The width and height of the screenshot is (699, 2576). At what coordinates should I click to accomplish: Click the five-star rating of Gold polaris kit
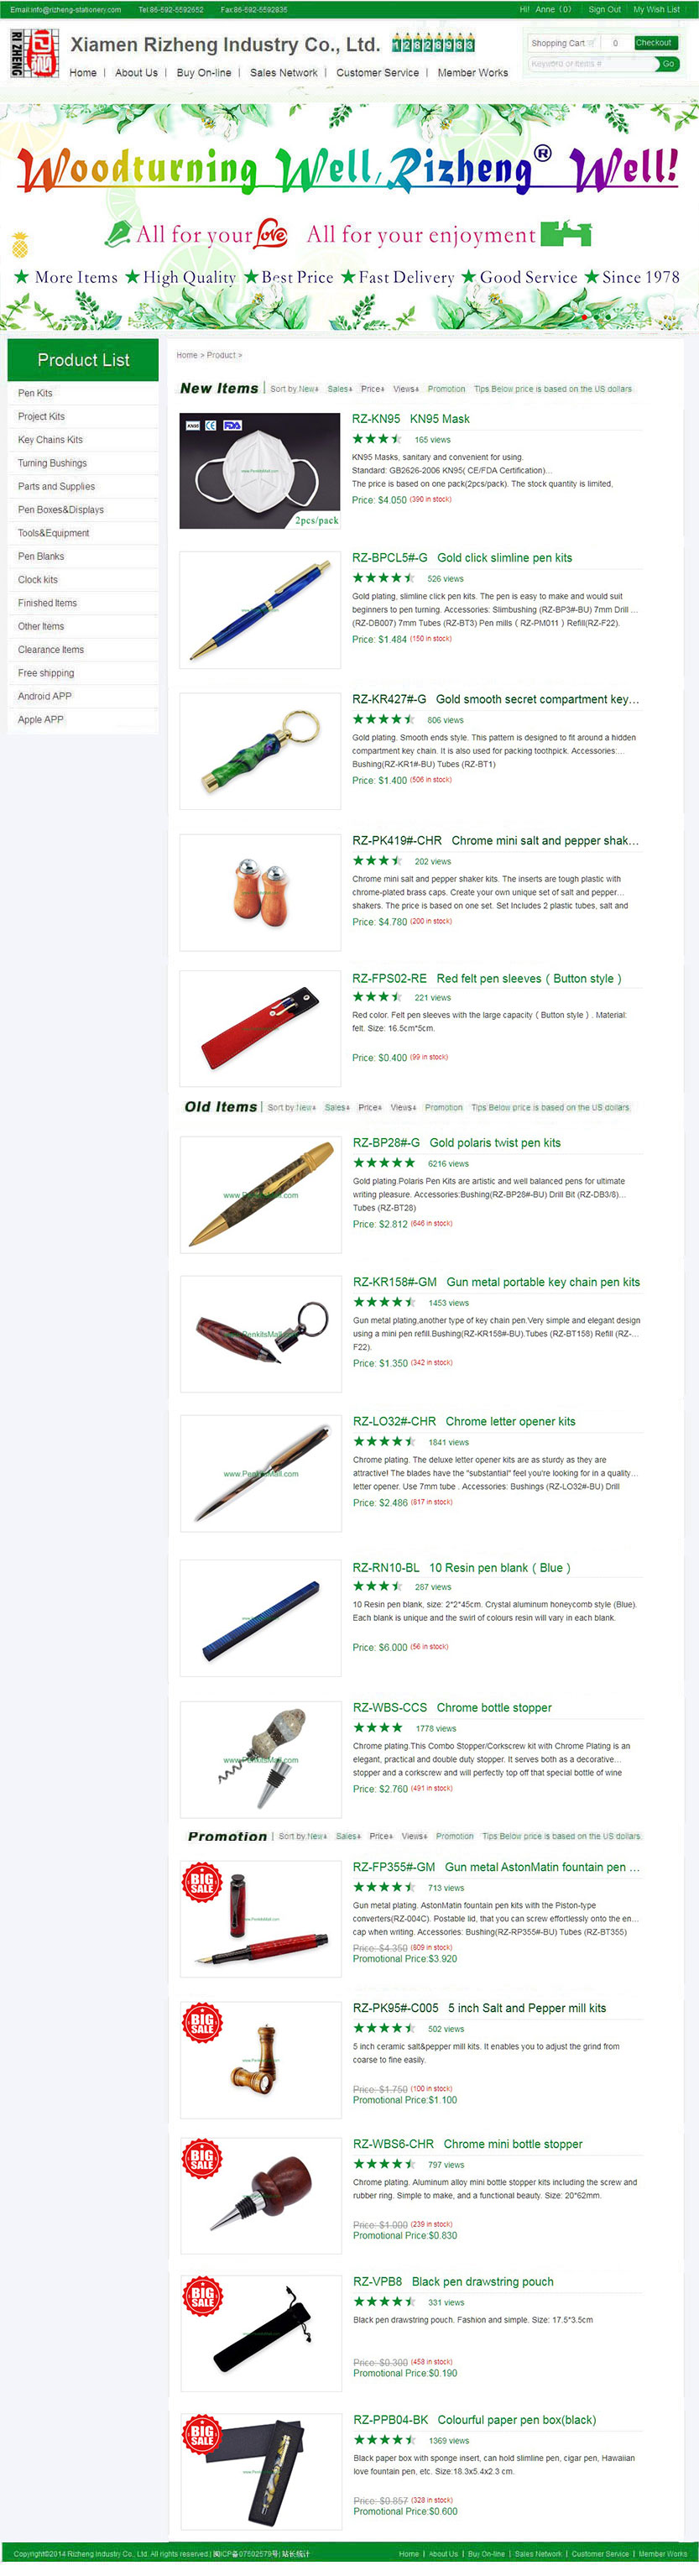click(x=384, y=1163)
